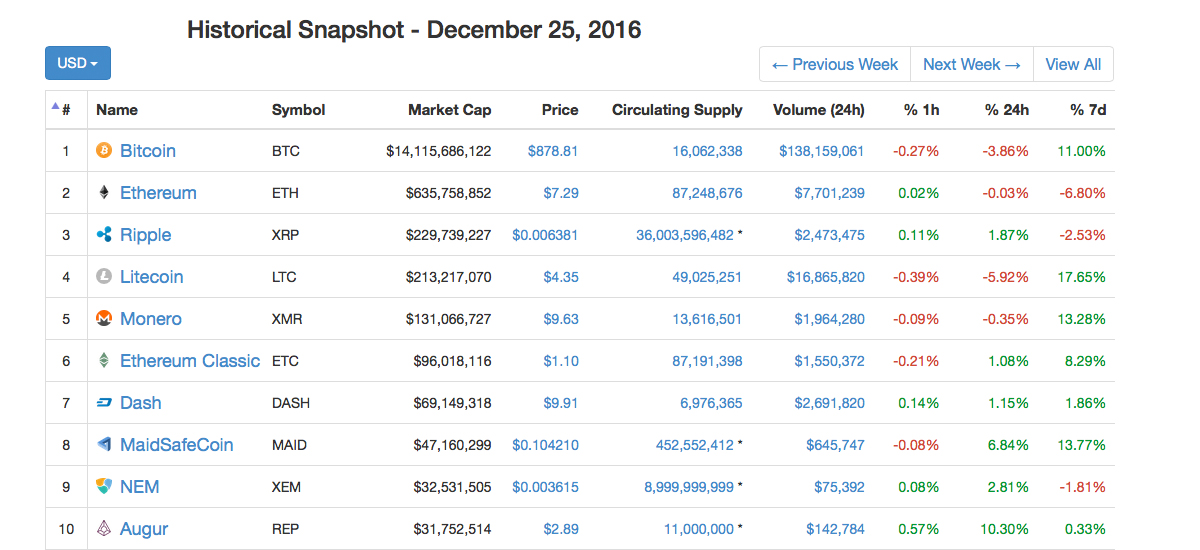Image resolution: width=1200 pixels, height=550 pixels.
Task: Click the NEM logo icon
Action: pyautogui.click(x=104, y=487)
